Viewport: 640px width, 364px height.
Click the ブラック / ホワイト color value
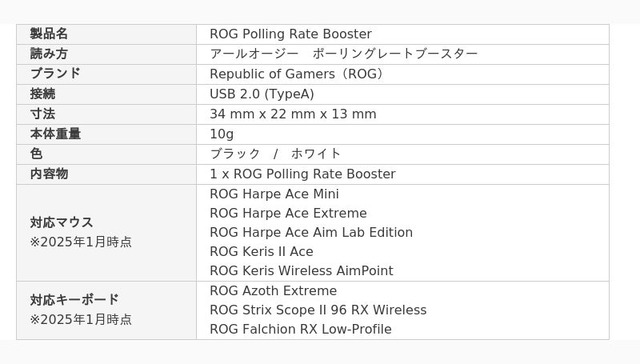(275, 154)
